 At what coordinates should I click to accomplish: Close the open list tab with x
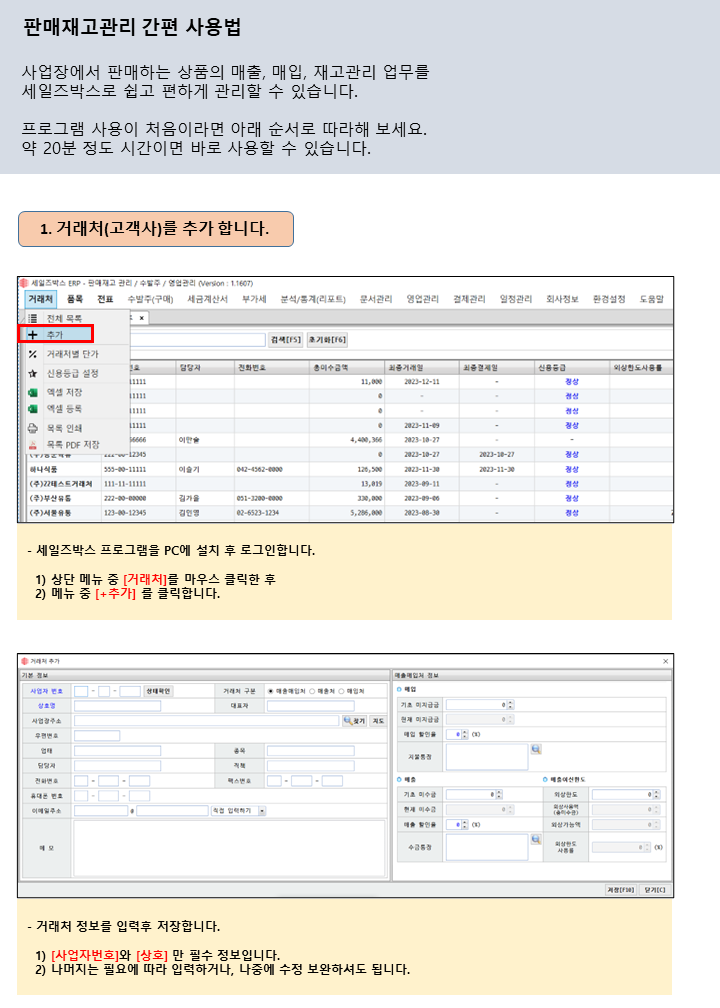(141, 318)
